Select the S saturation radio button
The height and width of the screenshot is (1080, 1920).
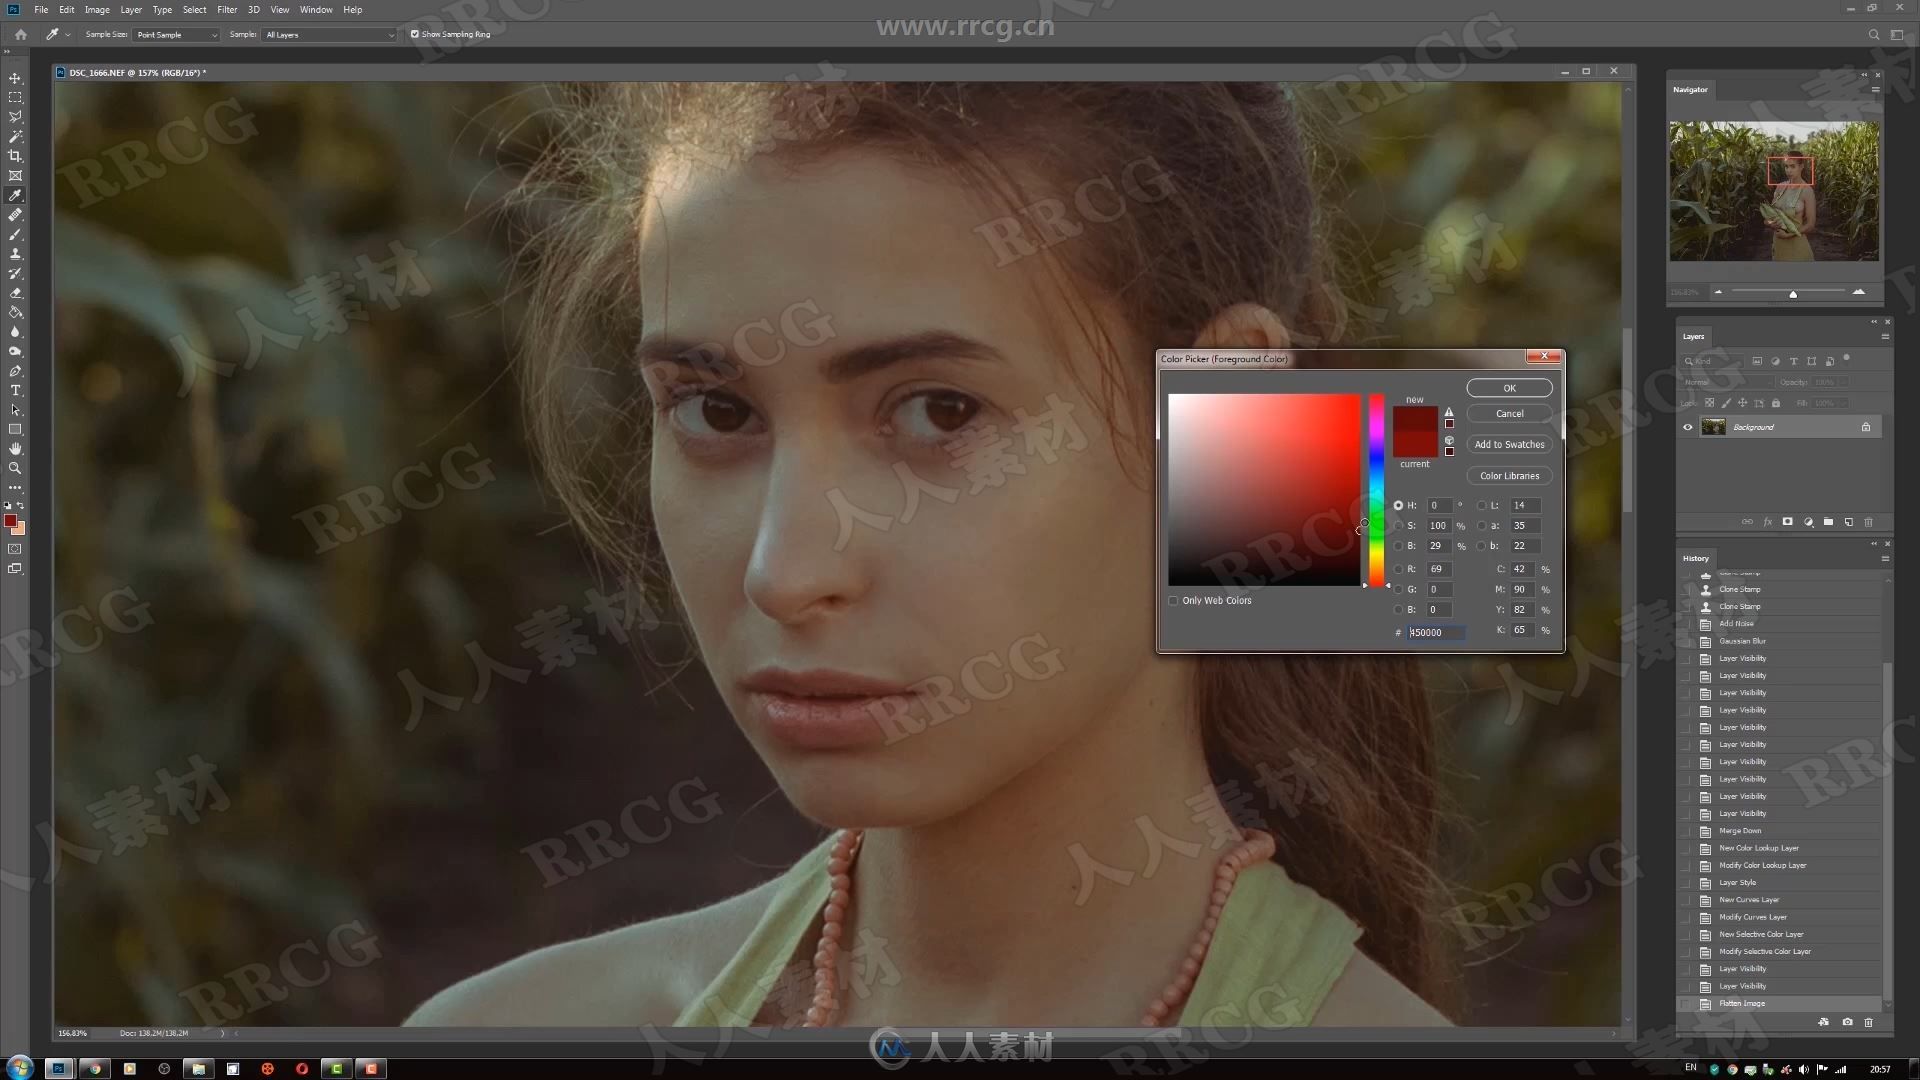pos(1398,526)
